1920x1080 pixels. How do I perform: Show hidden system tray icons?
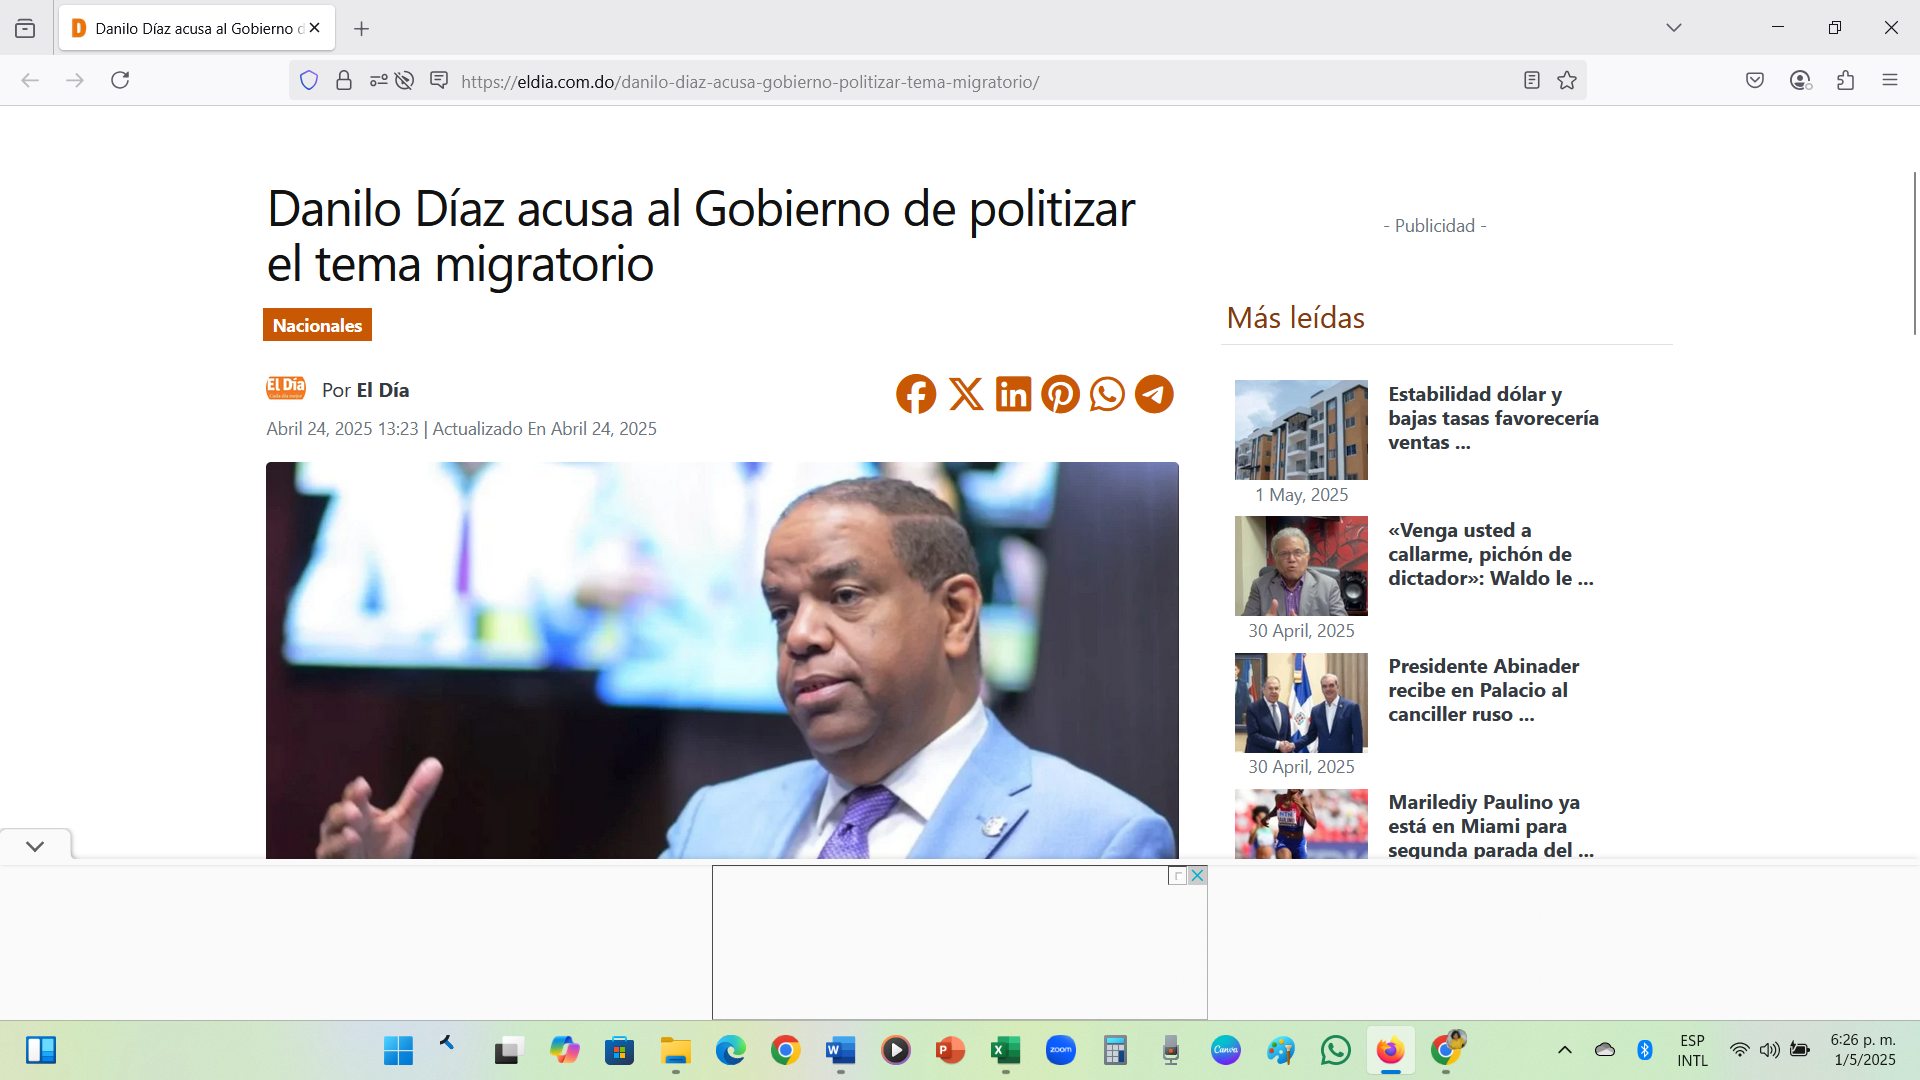pos(1565,1050)
